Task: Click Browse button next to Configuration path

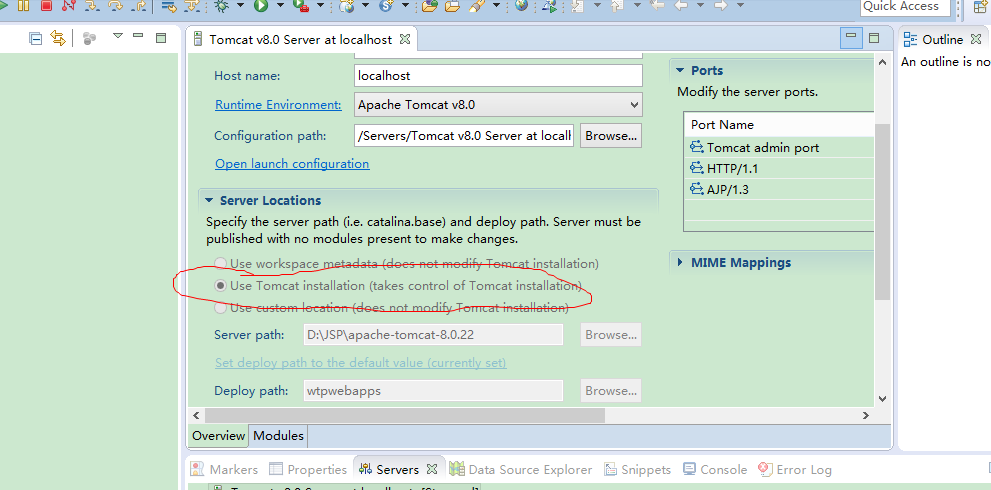Action: point(610,135)
